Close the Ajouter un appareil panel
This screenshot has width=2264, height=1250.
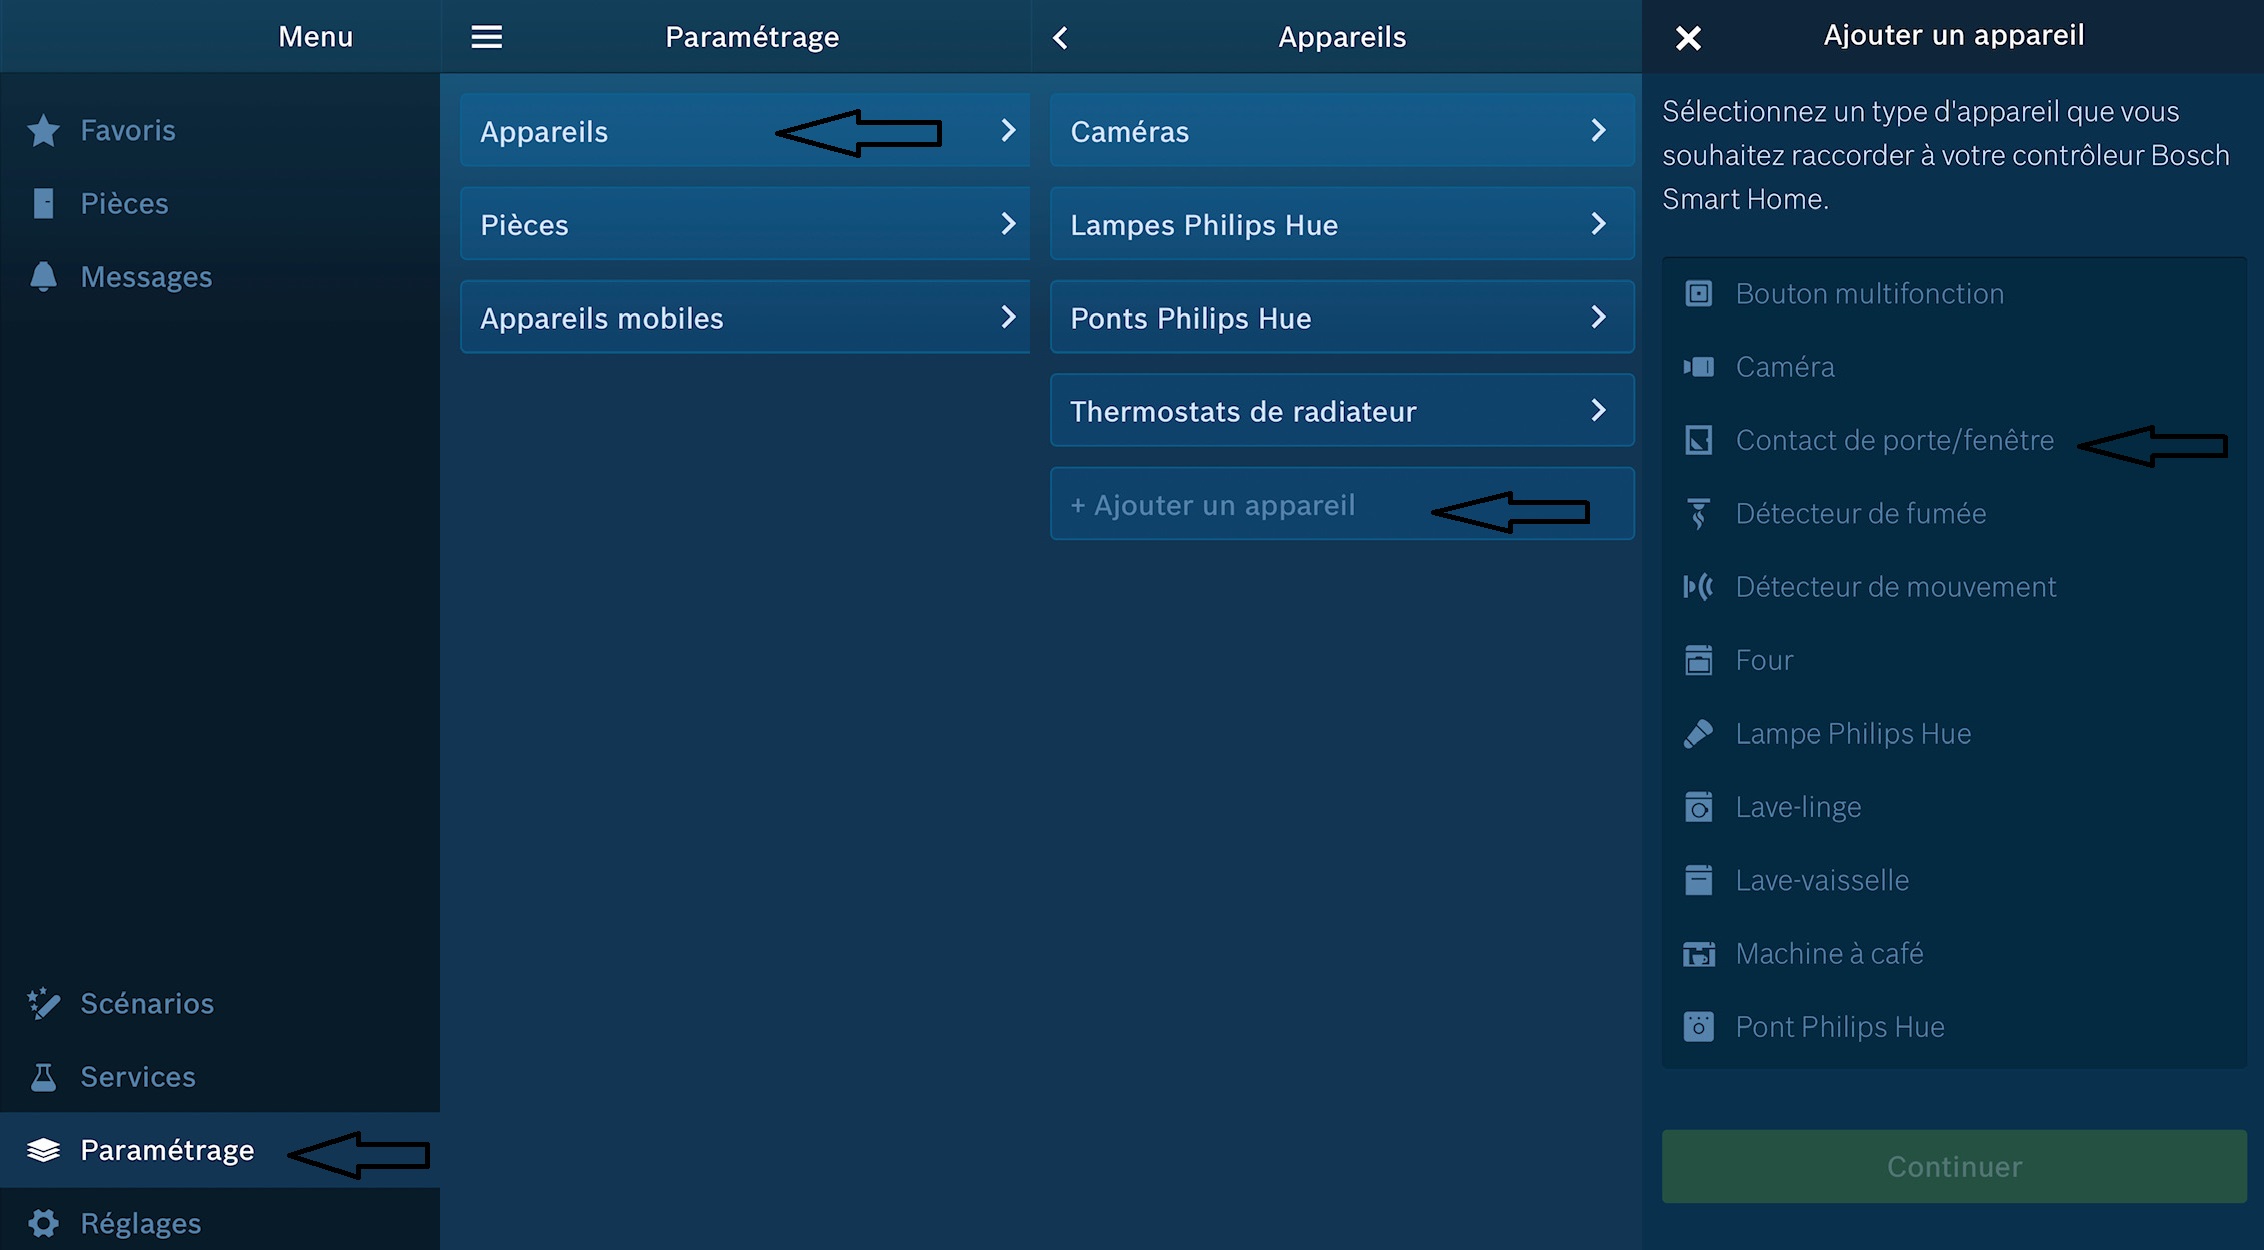tap(1688, 38)
